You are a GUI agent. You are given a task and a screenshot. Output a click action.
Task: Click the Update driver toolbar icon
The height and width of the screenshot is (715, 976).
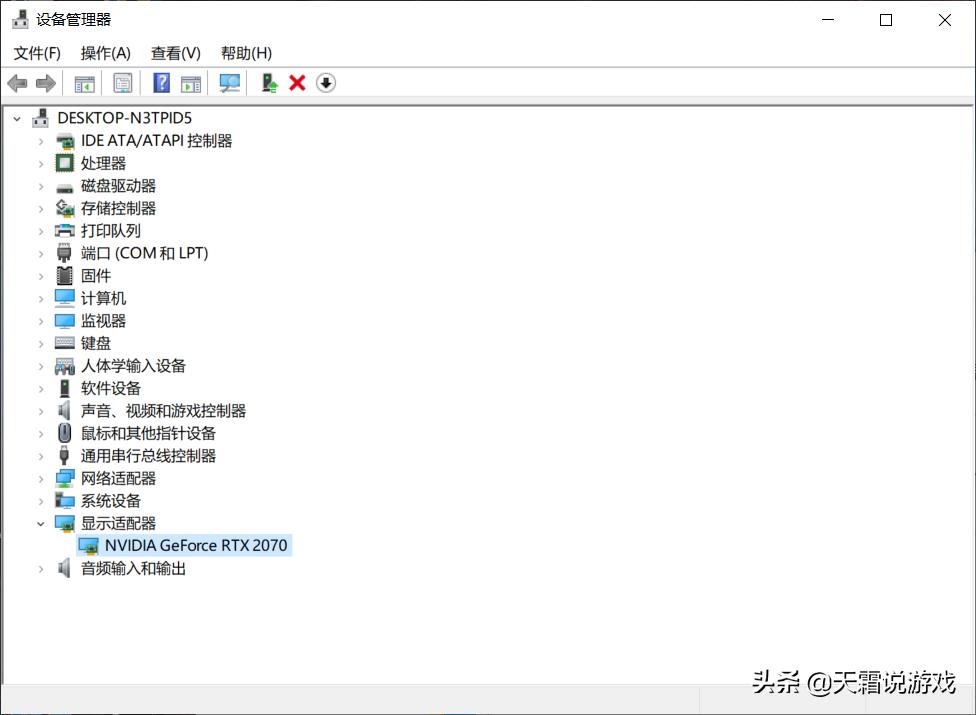click(x=269, y=83)
